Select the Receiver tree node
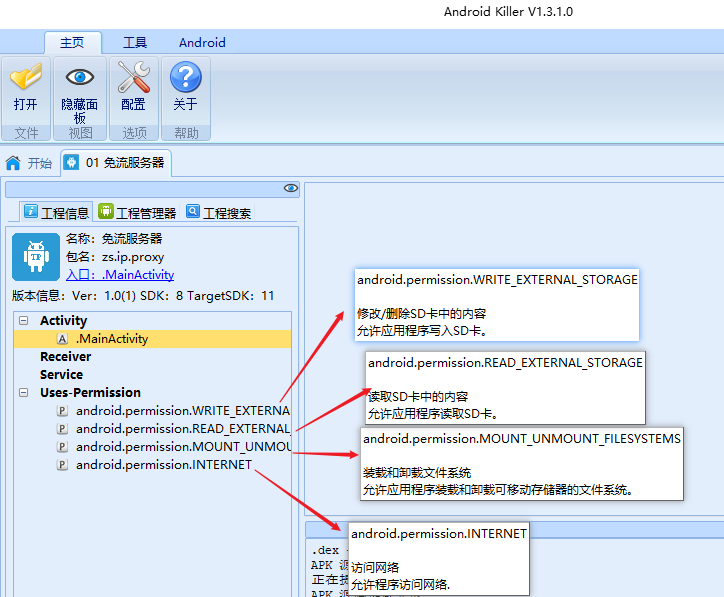 tap(66, 356)
